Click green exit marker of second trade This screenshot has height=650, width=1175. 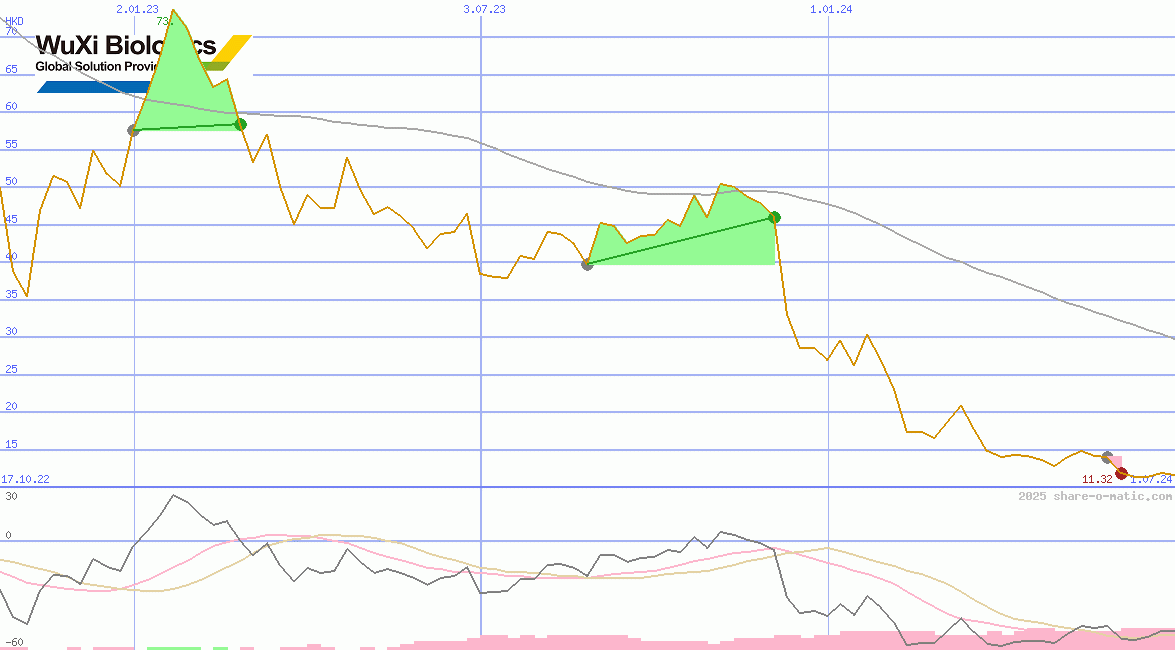pyautogui.click(x=774, y=217)
